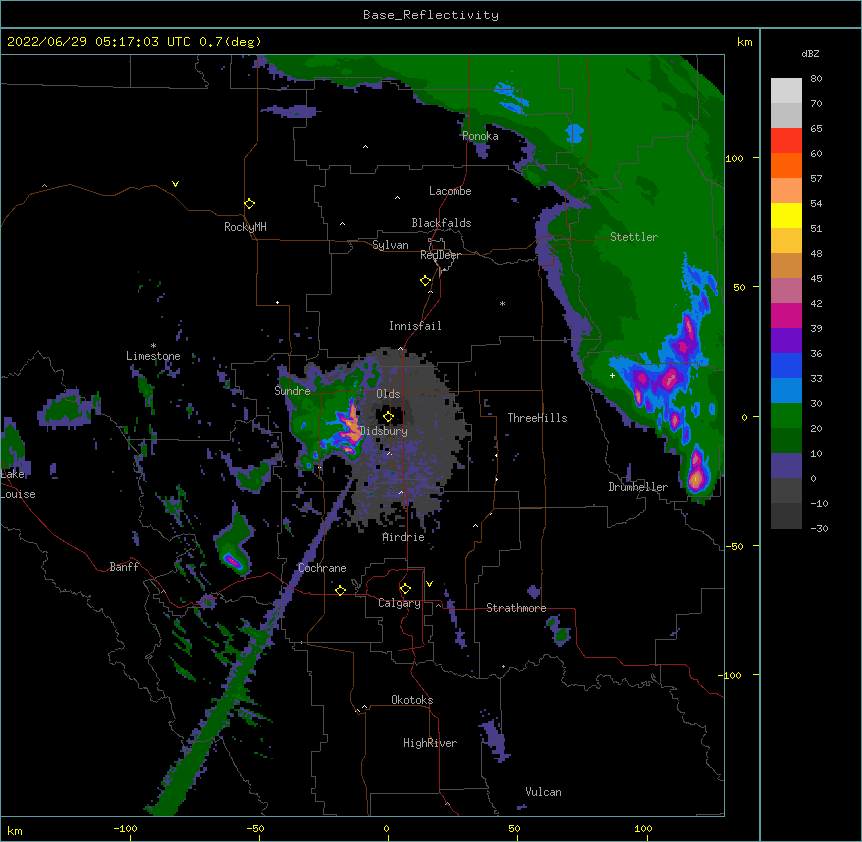862x842 pixels.
Task: Click the Base_Reflectivity title
Action: coord(431,15)
